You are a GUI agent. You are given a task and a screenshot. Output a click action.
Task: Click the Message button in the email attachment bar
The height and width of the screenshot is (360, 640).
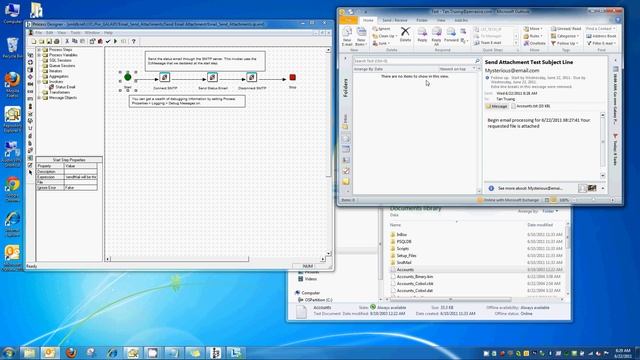click(497, 106)
